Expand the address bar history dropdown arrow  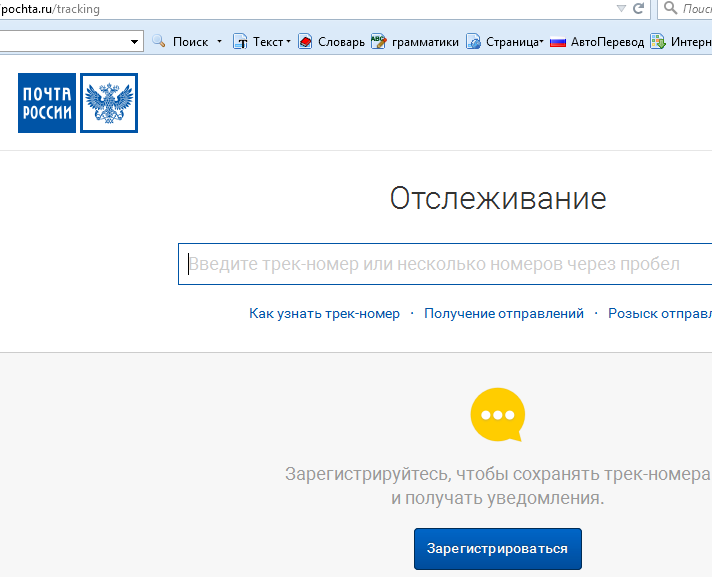621,9
